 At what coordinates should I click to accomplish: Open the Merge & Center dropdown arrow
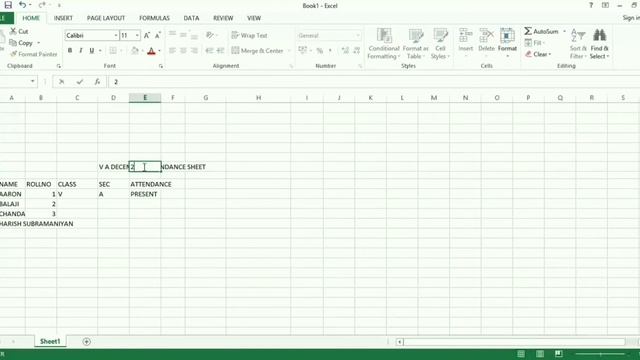point(289,51)
